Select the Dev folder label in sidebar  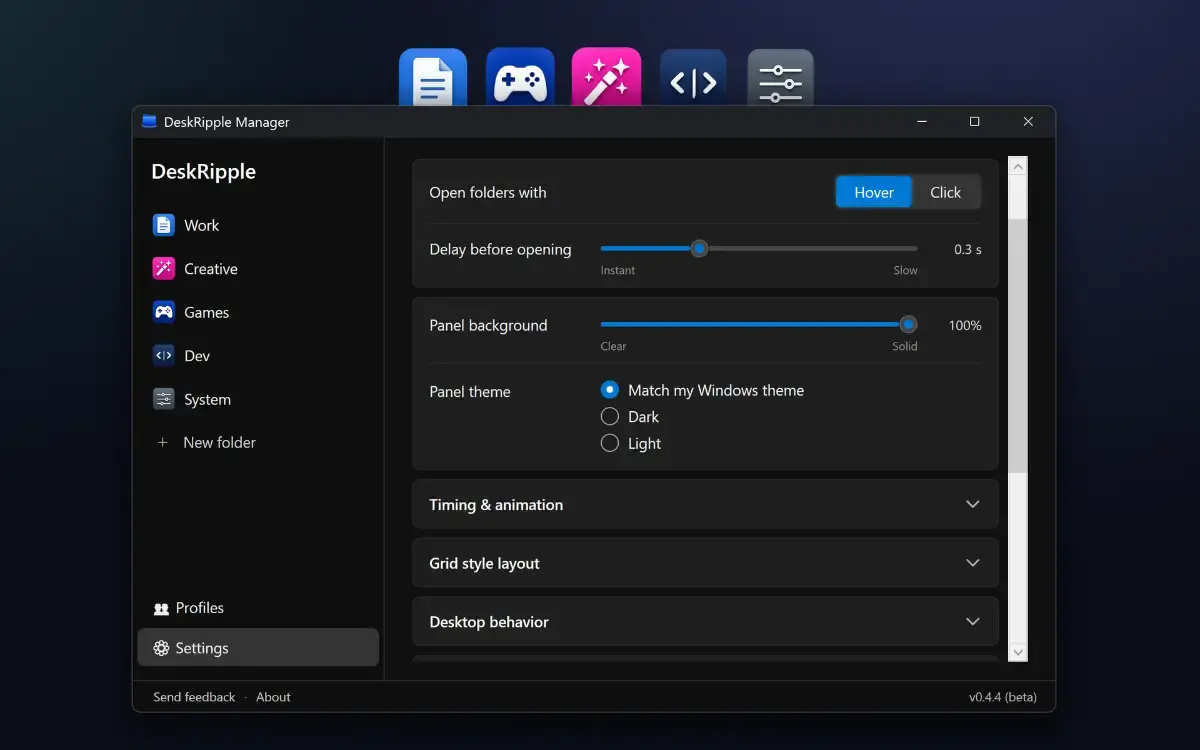197,355
